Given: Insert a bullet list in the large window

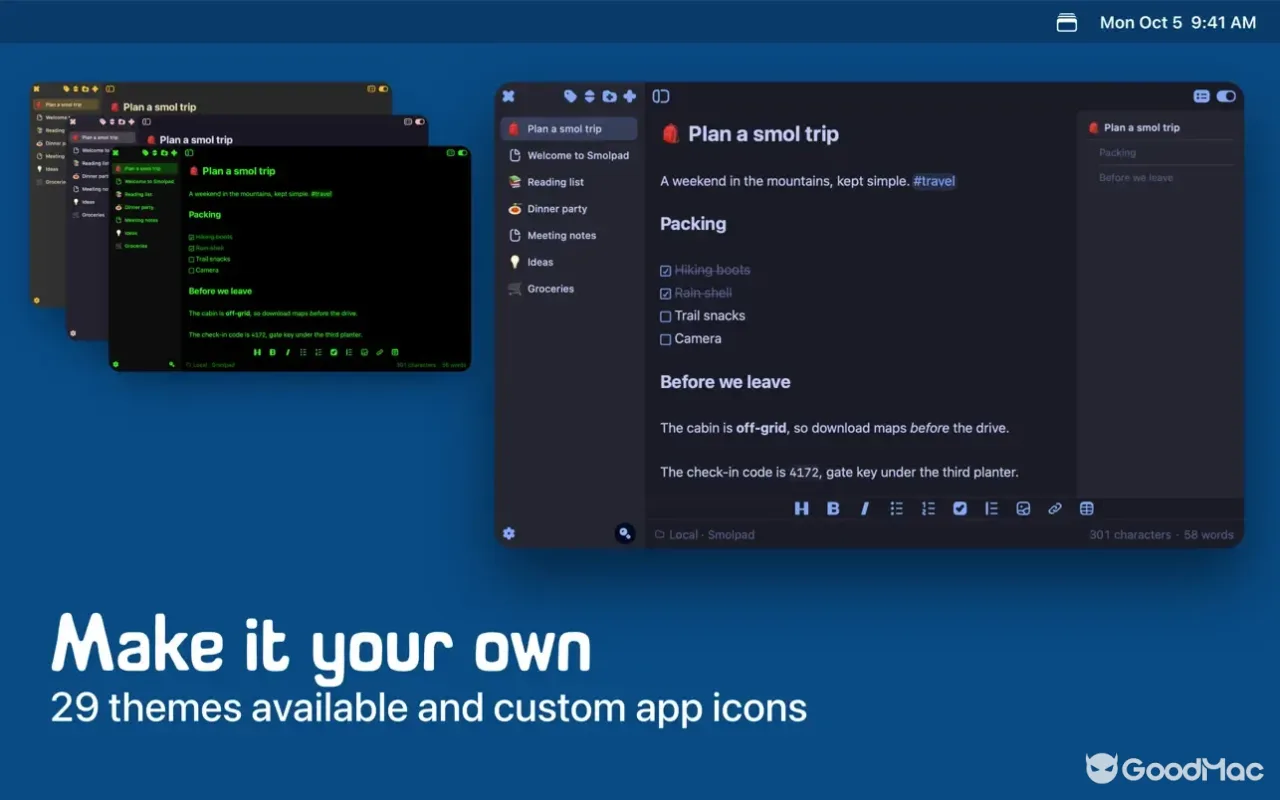Looking at the screenshot, I should [896, 508].
